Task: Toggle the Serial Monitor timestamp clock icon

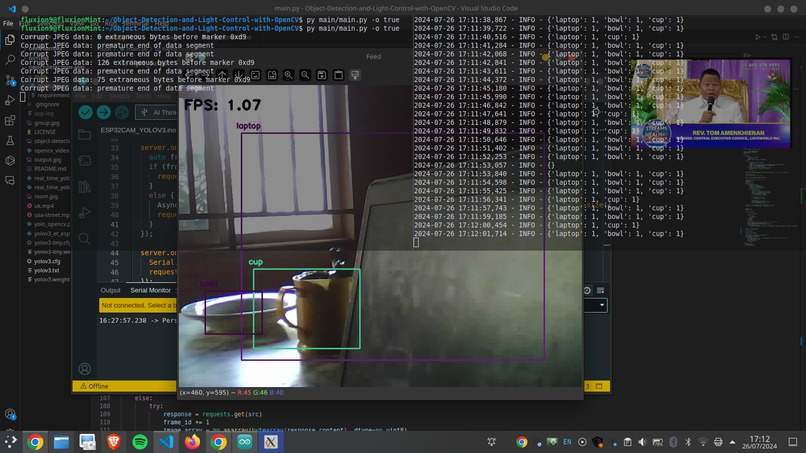Action: pos(587,291)
